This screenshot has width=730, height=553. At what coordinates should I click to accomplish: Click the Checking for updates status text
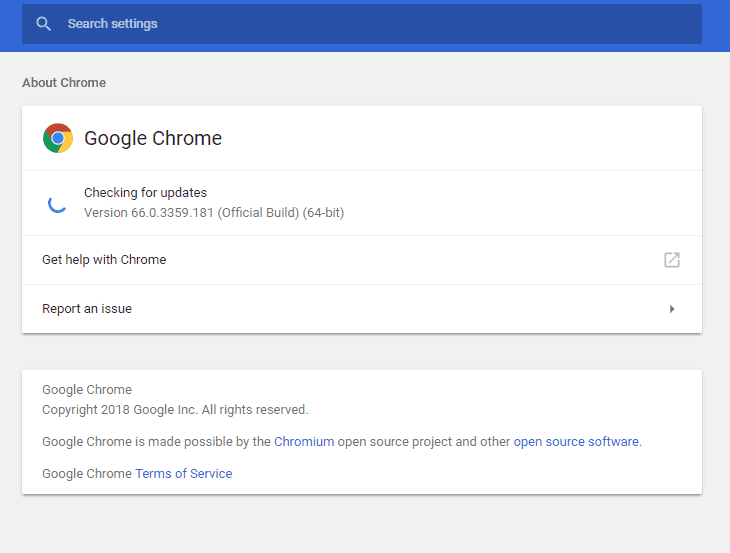[x=145, y=193]
